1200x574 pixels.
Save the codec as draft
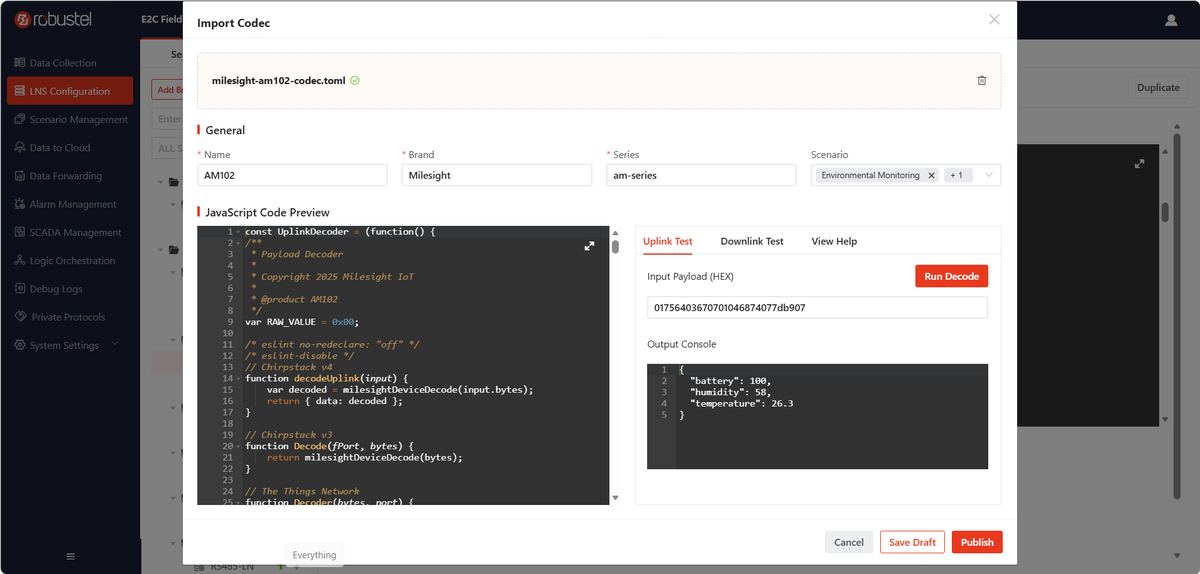click(x=912, y=542)
